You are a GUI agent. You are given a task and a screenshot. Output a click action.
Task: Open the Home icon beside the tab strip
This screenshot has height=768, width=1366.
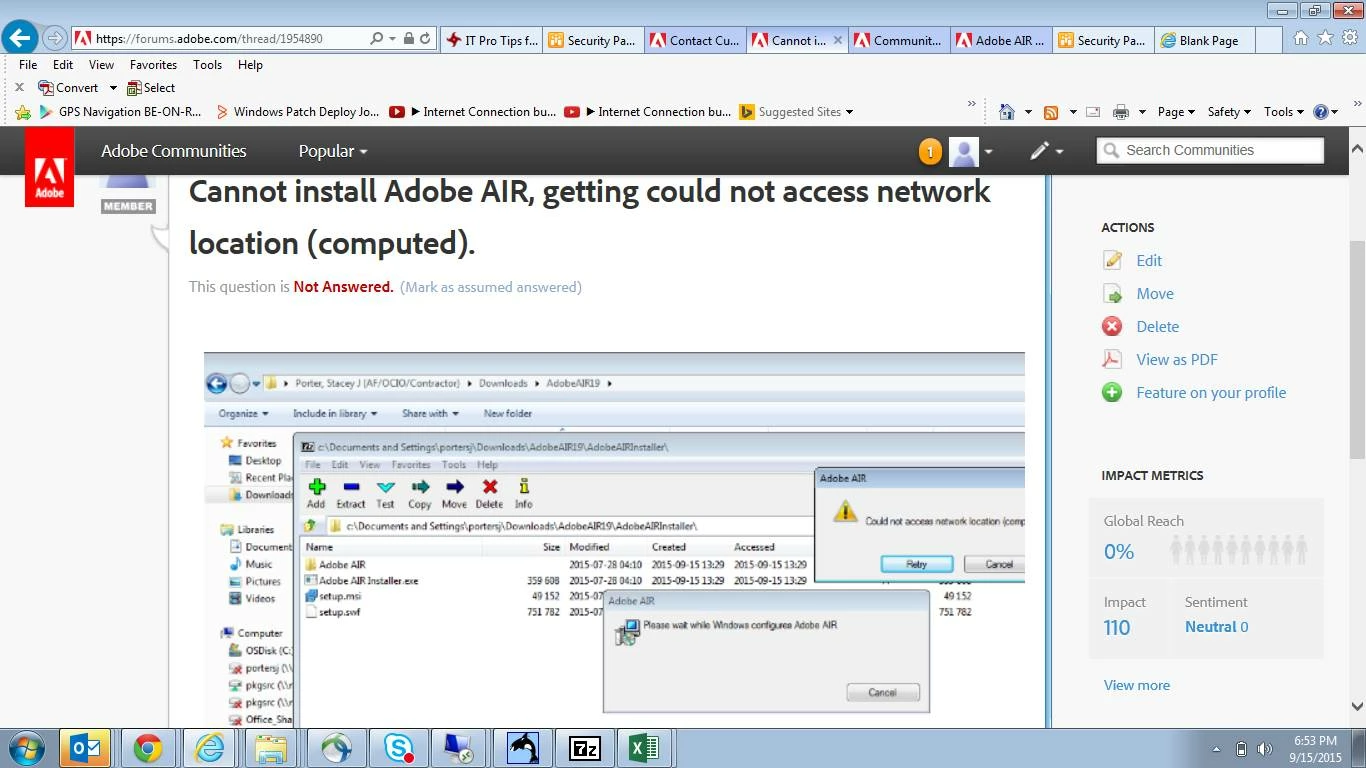[x=1300, y=38]
